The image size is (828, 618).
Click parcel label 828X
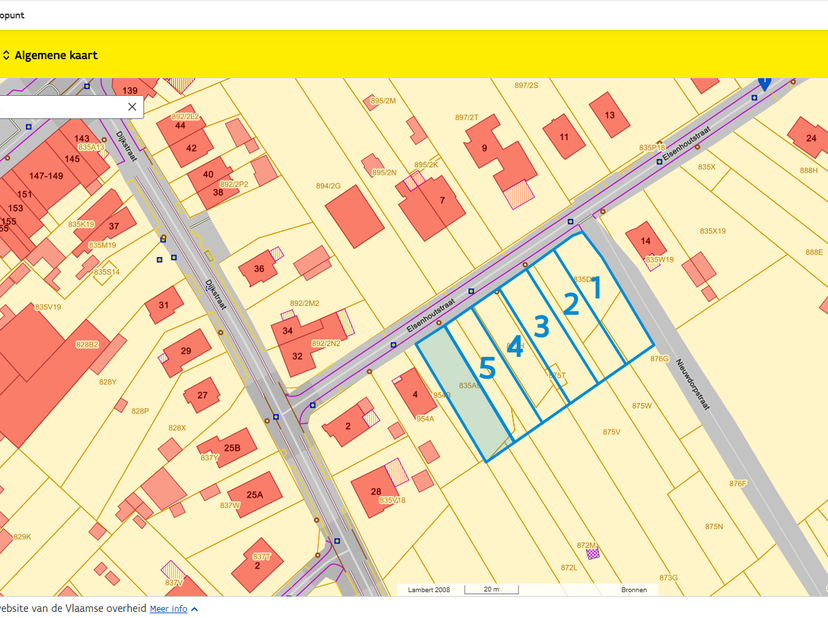click(x=177, y=428)
